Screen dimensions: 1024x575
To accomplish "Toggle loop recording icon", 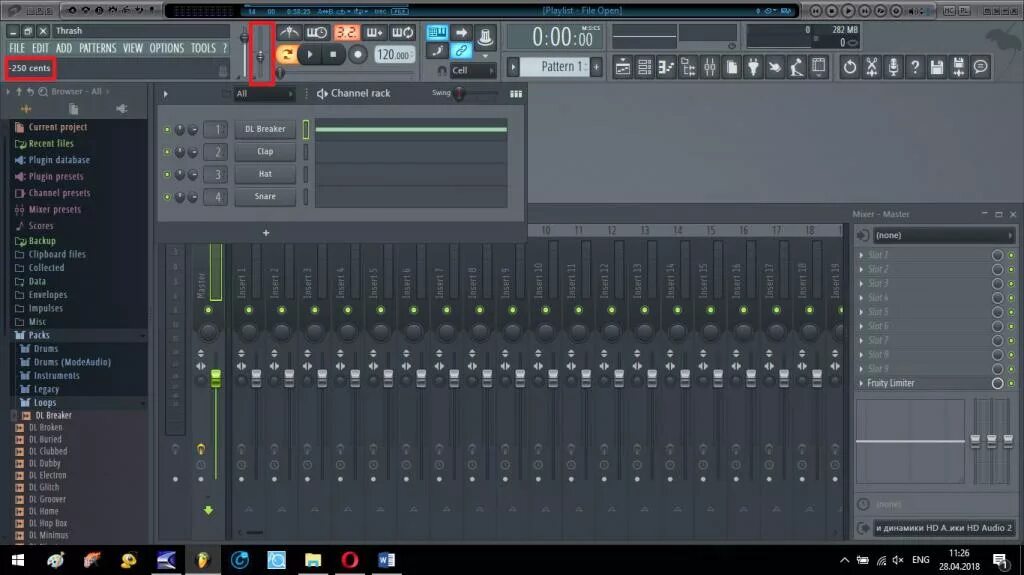I will tap(402, 33).
